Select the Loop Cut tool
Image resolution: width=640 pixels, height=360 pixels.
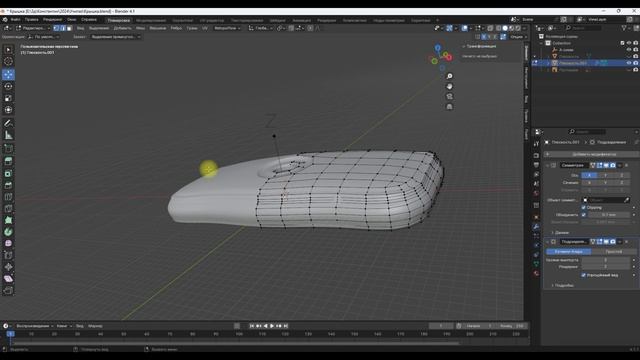point(8,197)
